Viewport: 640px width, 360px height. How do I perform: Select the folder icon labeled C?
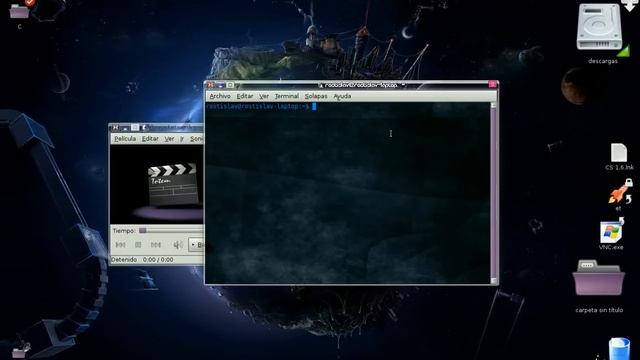pyautogui.click(x=20, y=11)
